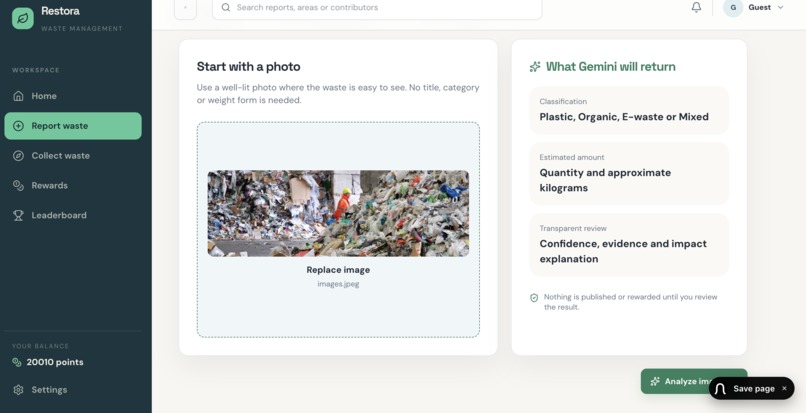Click the uploaded waste photo thumbnail
Viewport: 806px width, 413px height.
338,213
